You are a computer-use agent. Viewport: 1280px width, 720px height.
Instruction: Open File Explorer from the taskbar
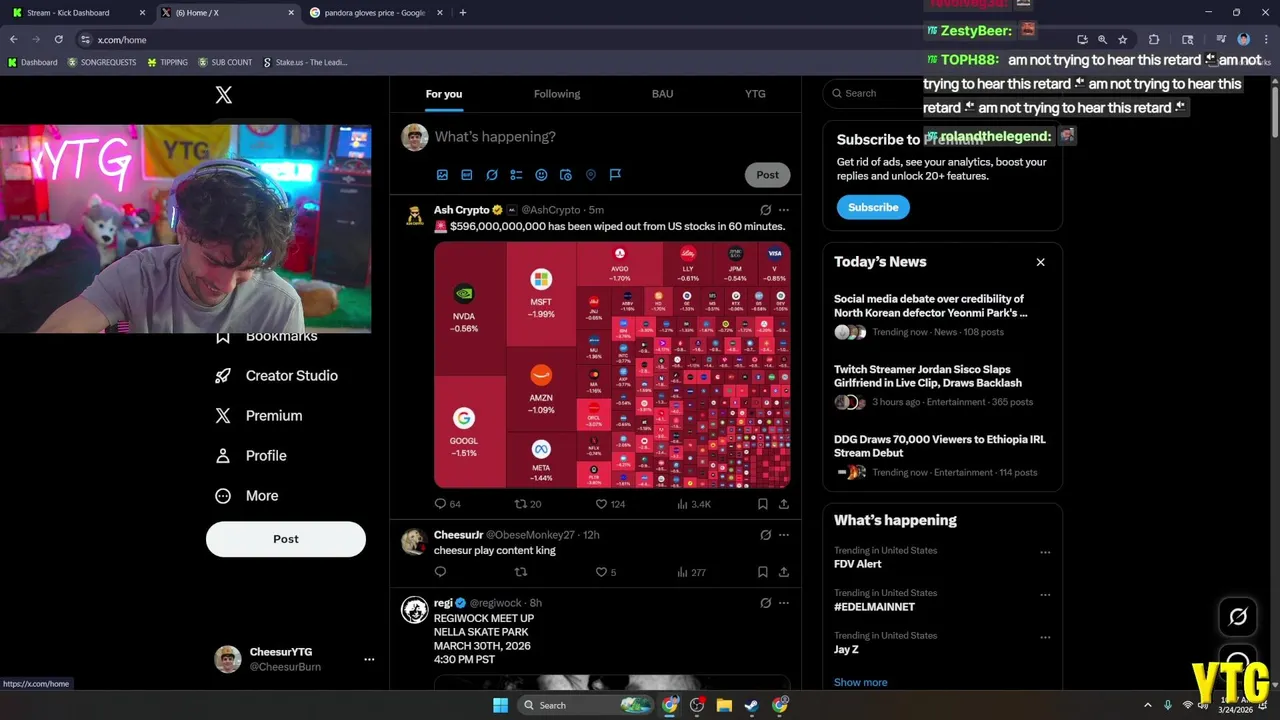coord(724,705)
